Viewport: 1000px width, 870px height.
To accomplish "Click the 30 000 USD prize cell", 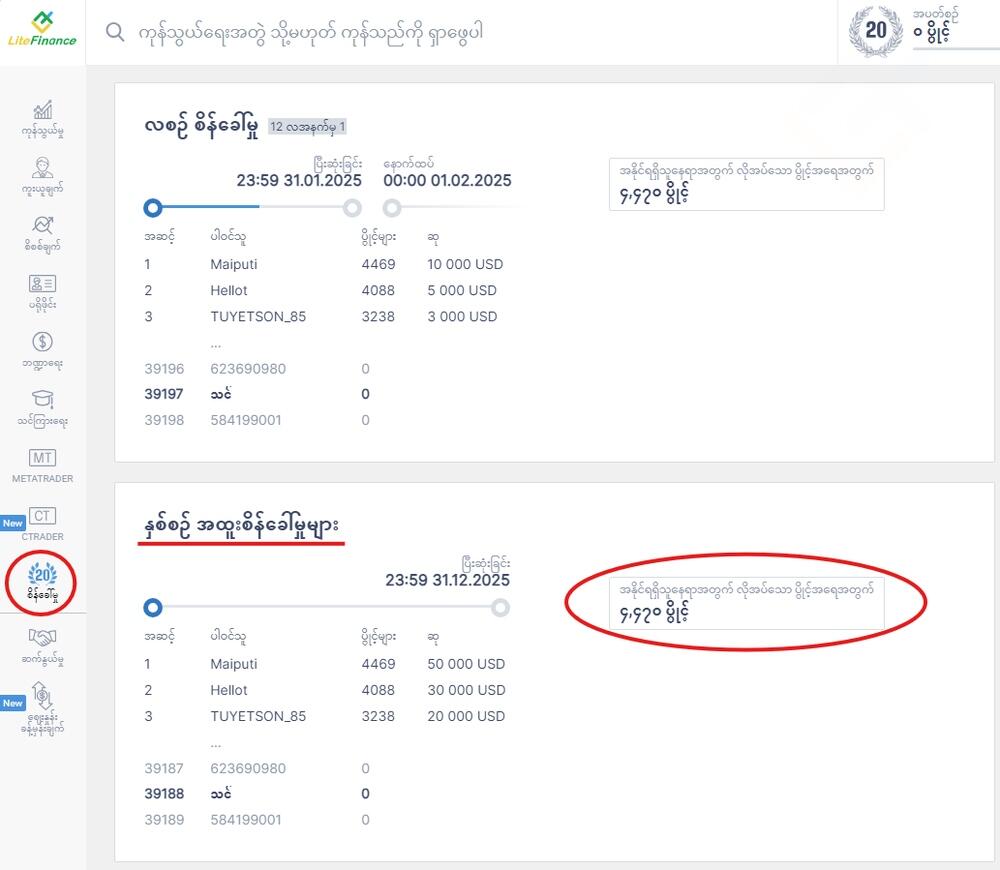I will tap(466, 690).
